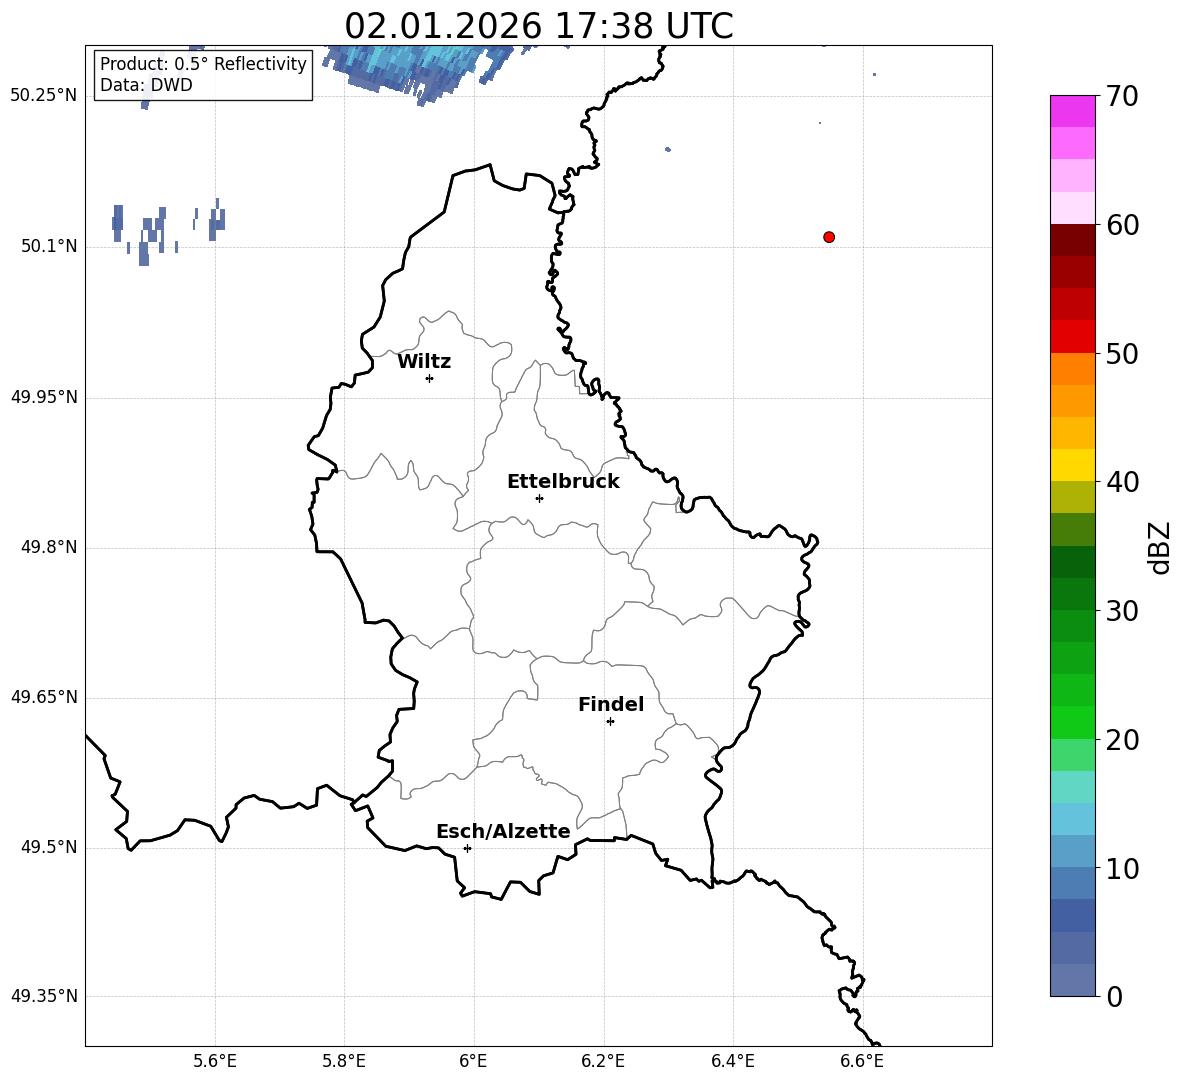Click the 40 tick on colorbar
Screen dimensions: 1184x1081
tap(1122, 482)
